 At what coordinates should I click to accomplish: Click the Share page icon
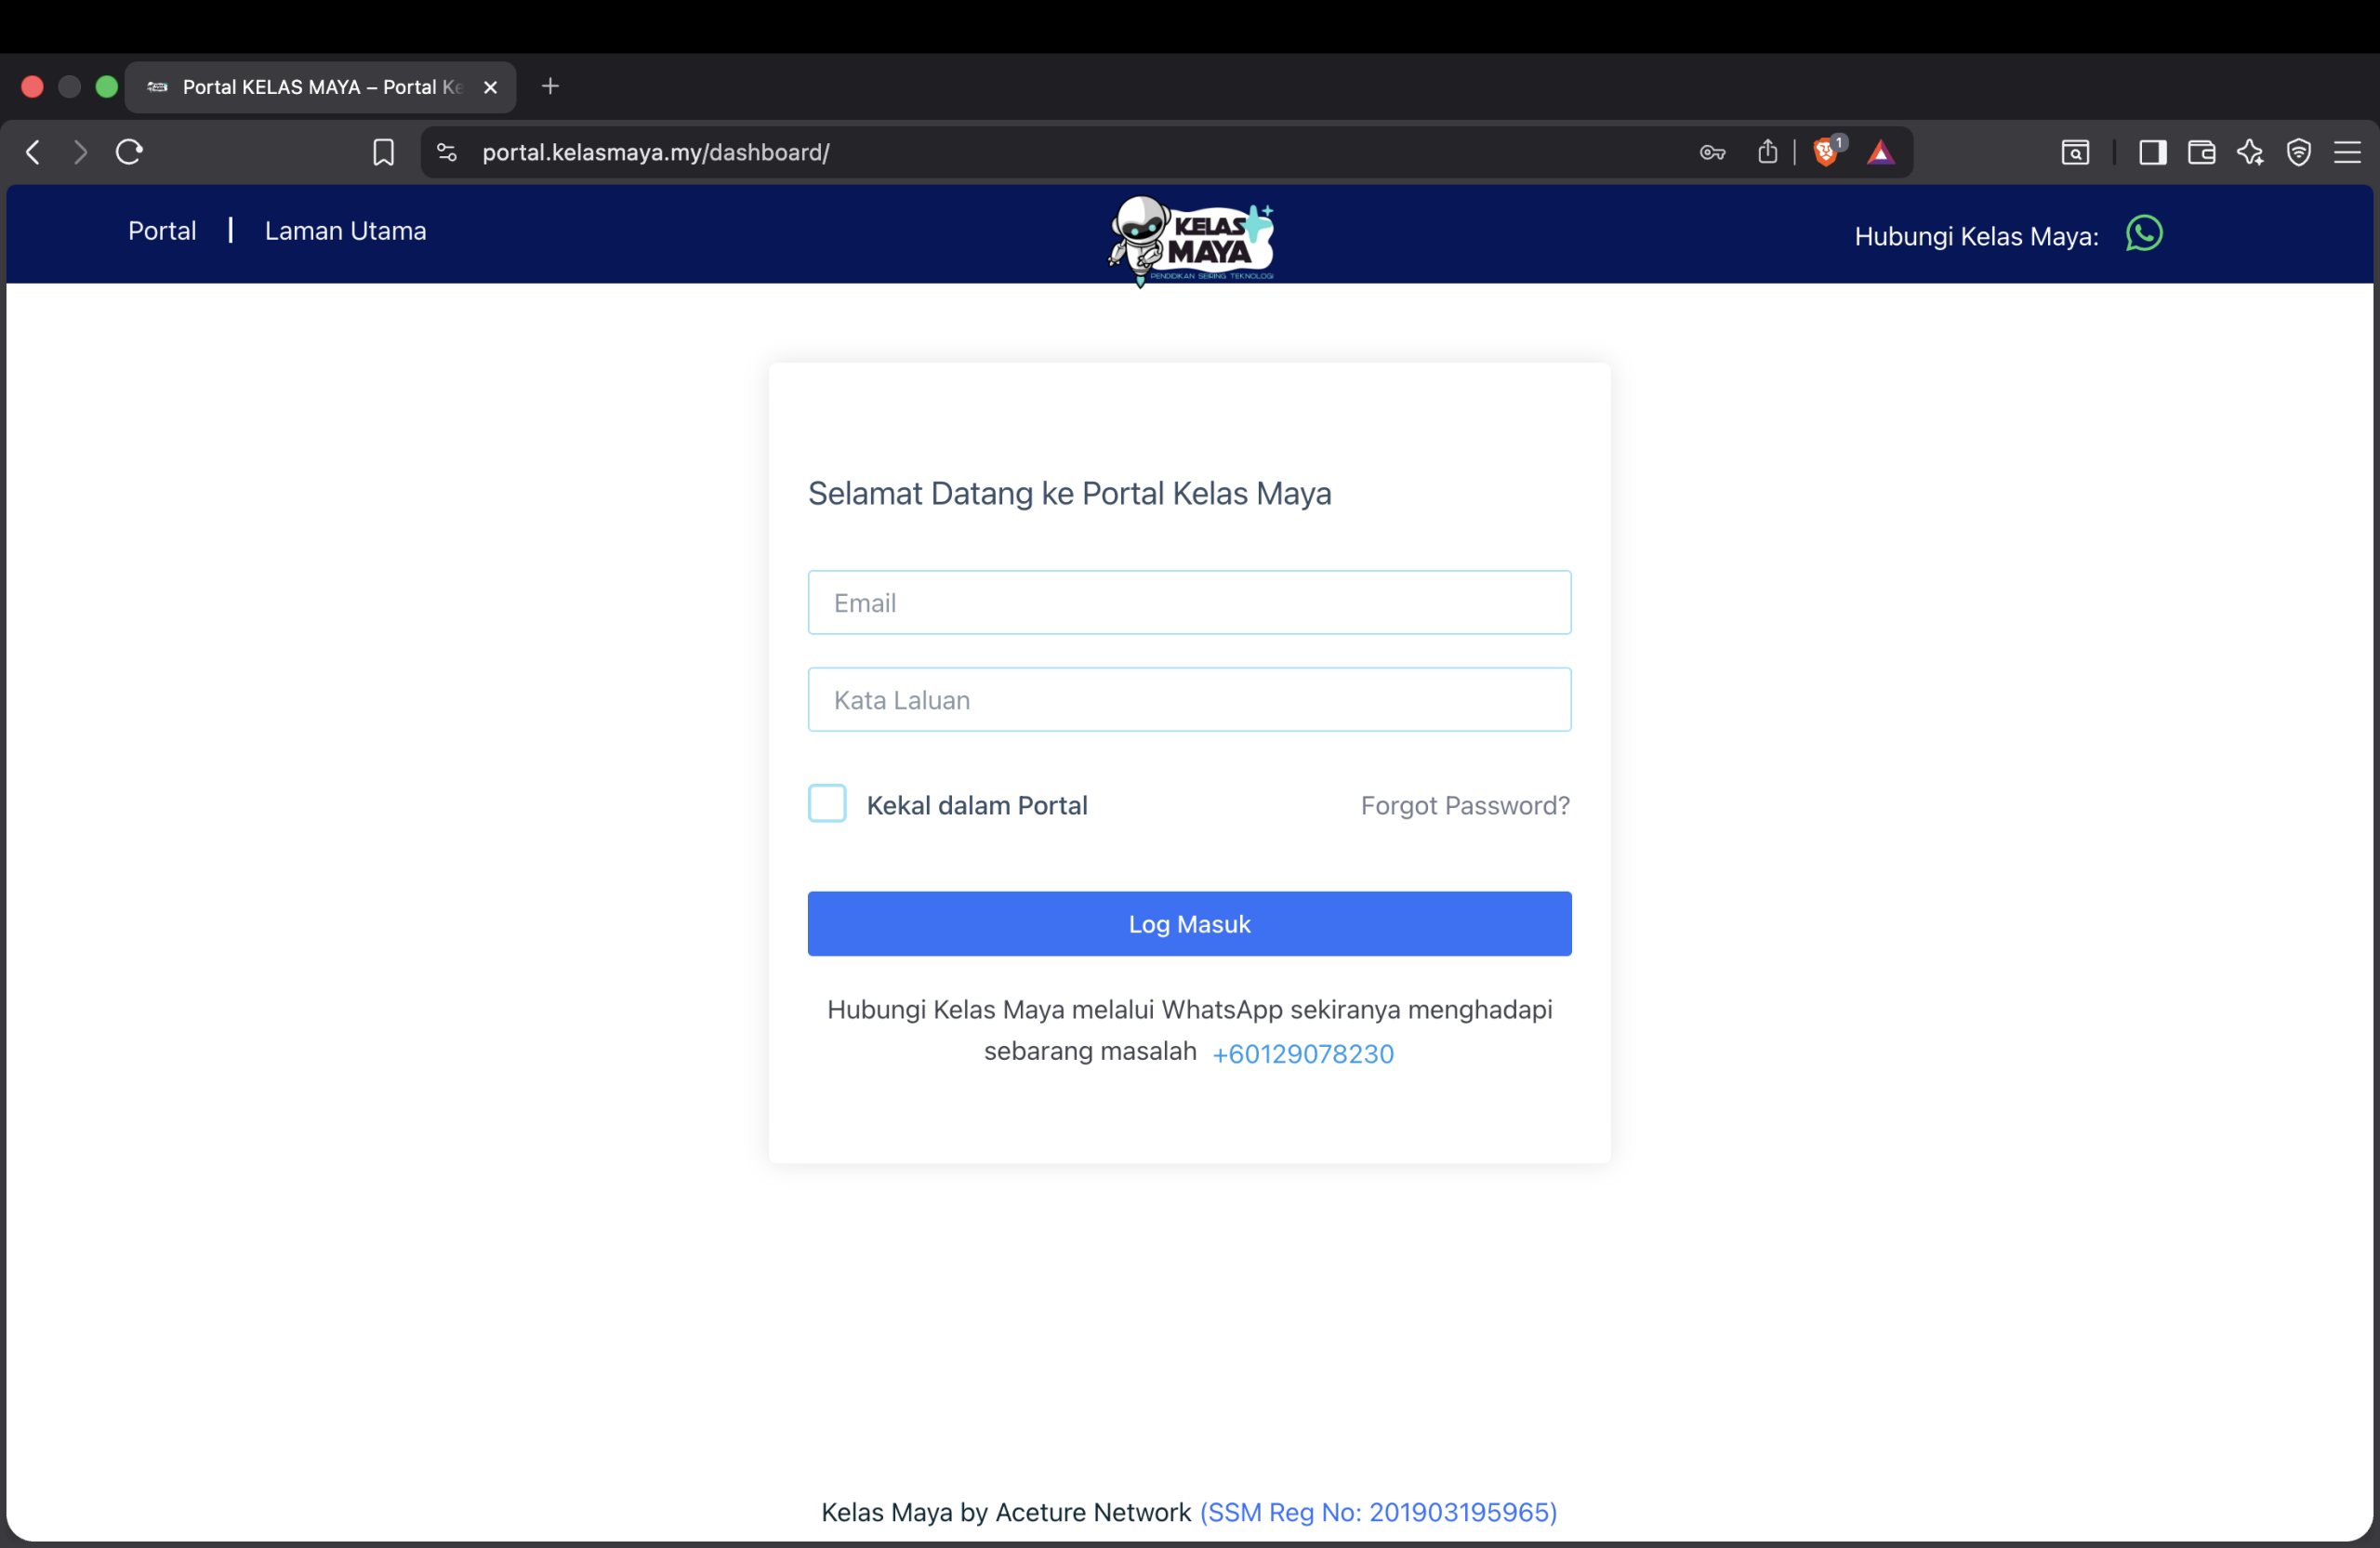pos(1767,152)
